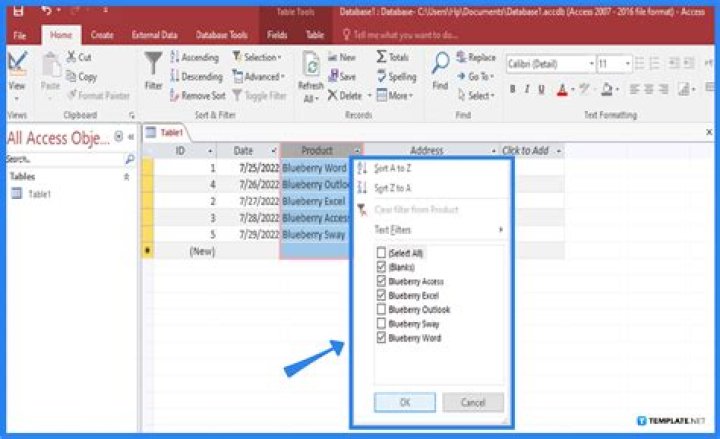Click the Sort A to Z icon in popup

tap(362, 168)
